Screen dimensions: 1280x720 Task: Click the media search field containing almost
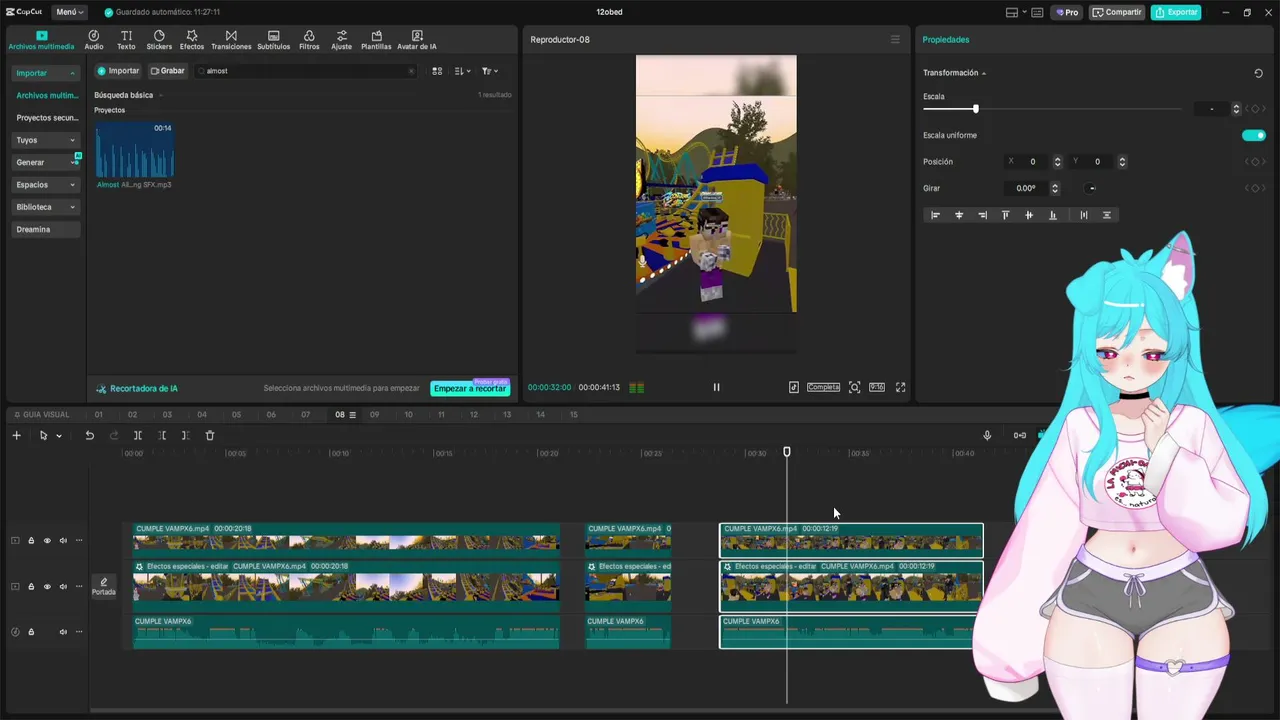305,71
